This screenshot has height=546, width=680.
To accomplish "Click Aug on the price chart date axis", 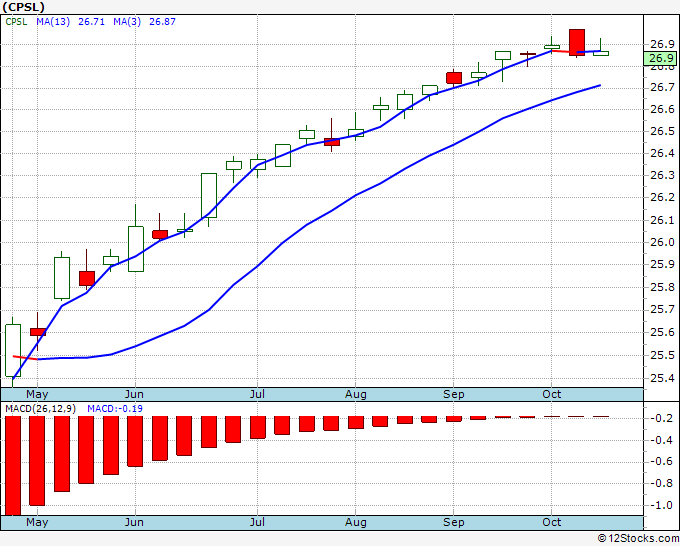I will pos(356,395).
